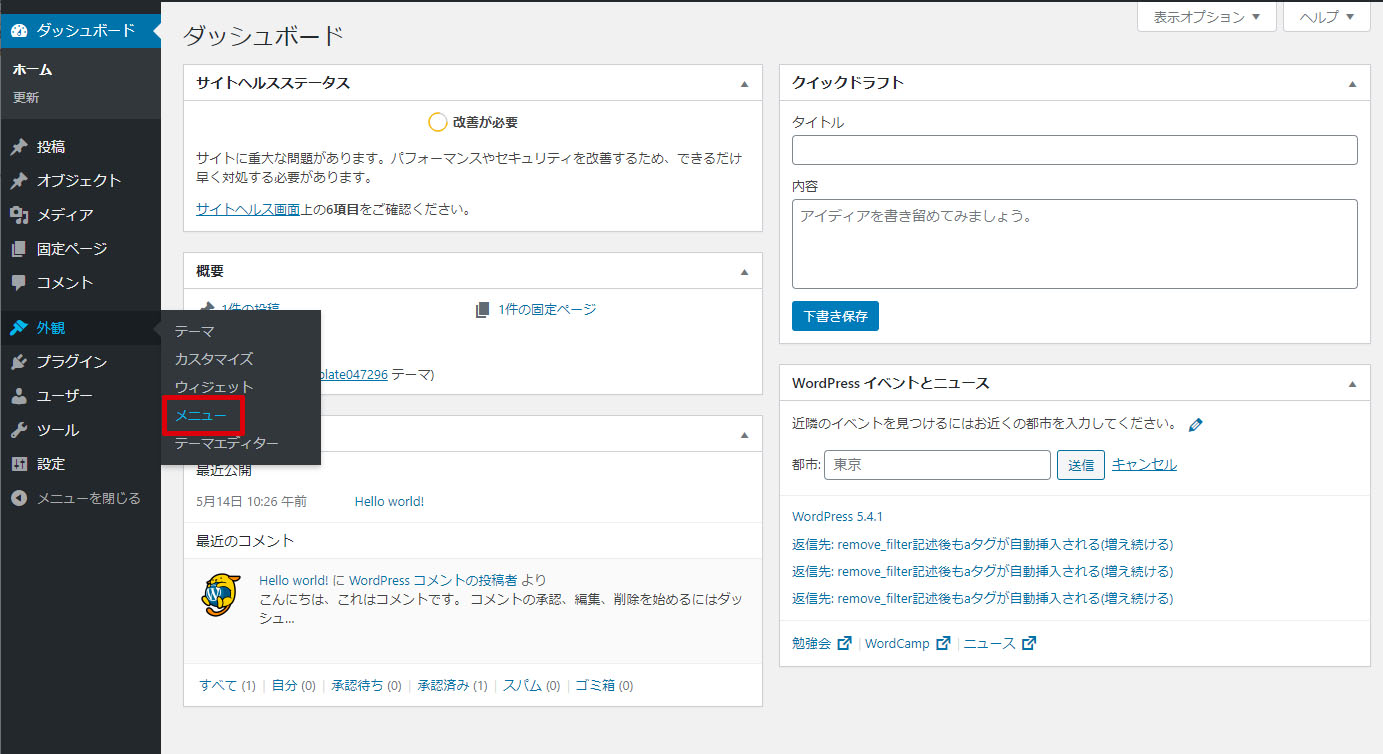Click the collapse arrow icon beside メニューを閉じる

[x=19, y=498]
